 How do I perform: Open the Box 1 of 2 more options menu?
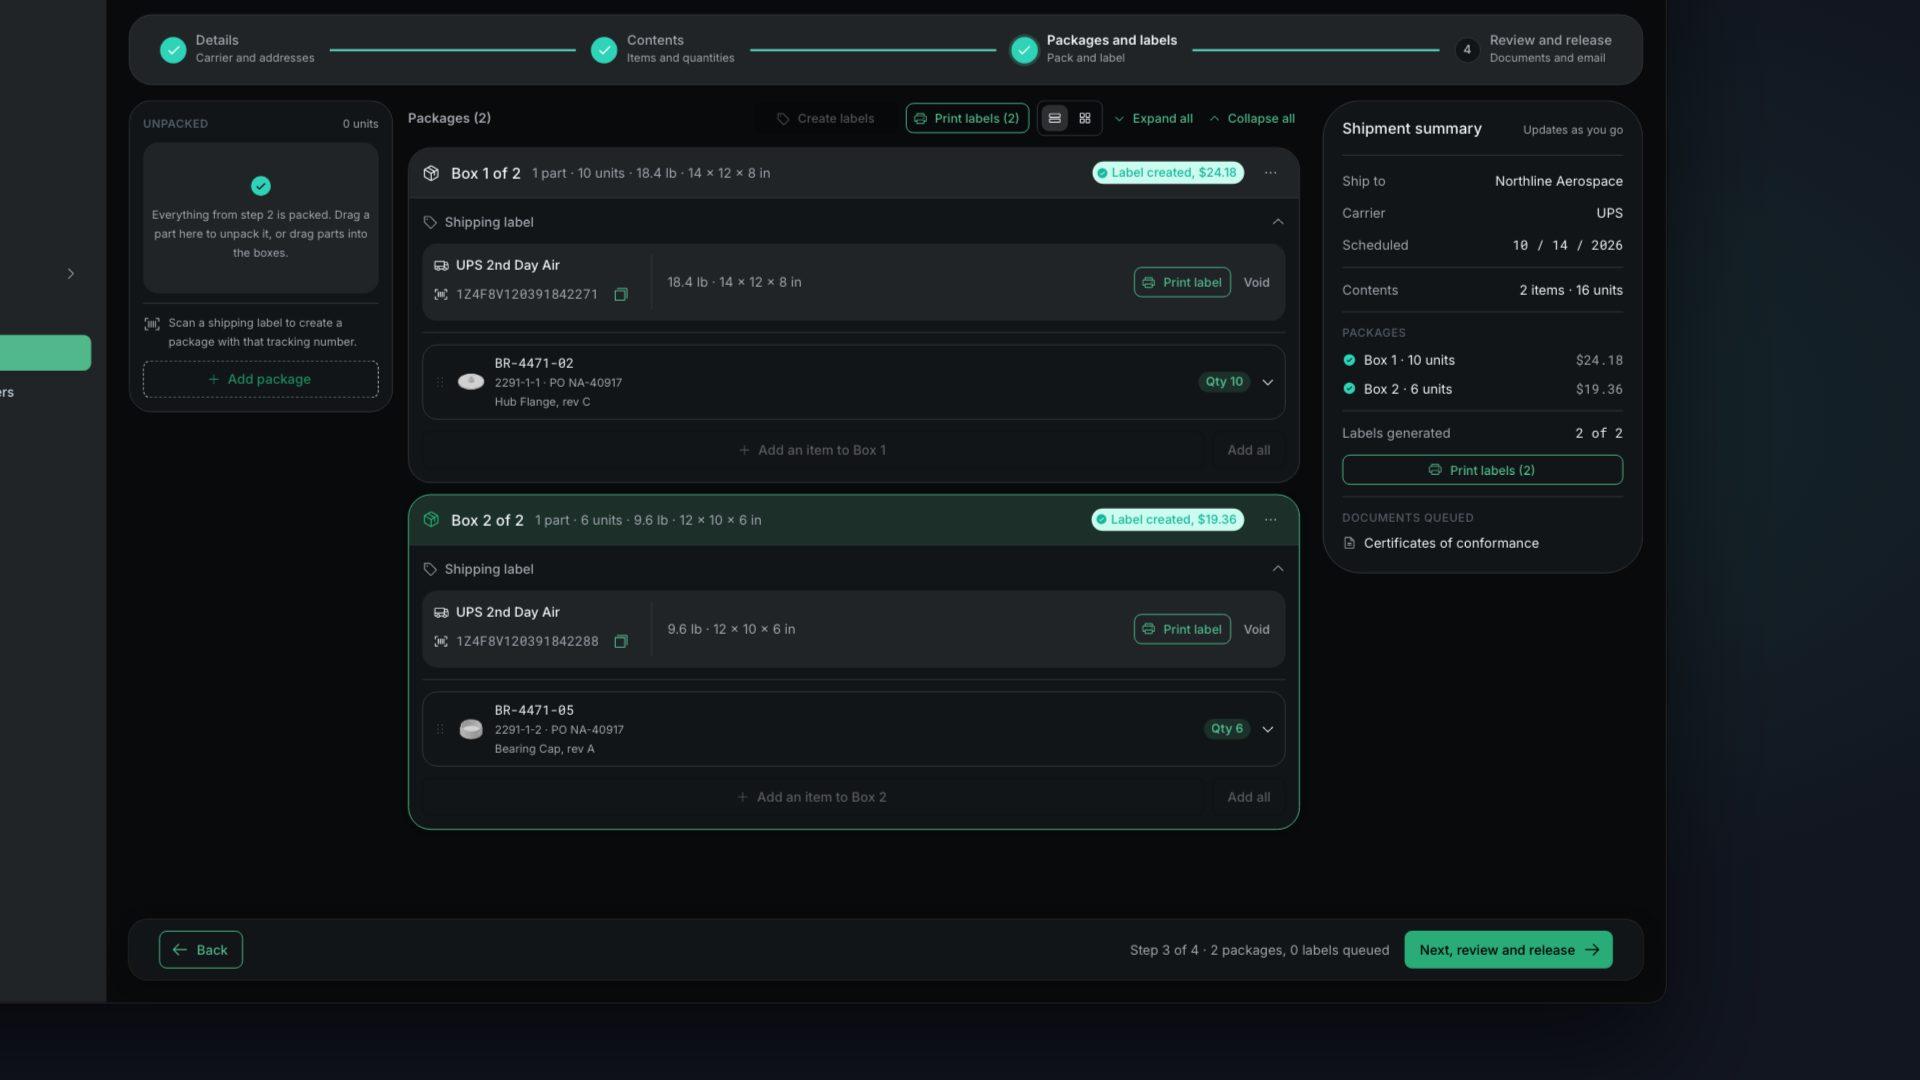(1270, 173)
